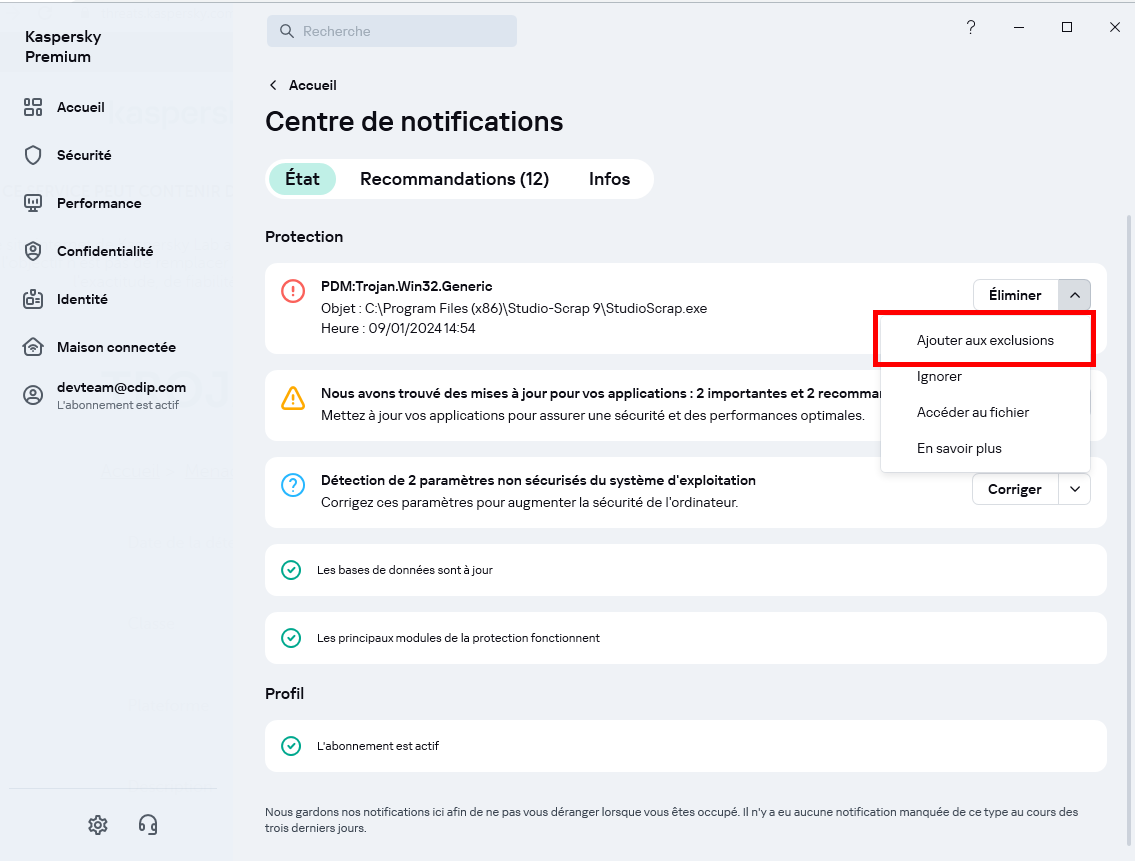Click 'Nous avons trouvé des mises à jour' heading

click(x=601, y=393)
